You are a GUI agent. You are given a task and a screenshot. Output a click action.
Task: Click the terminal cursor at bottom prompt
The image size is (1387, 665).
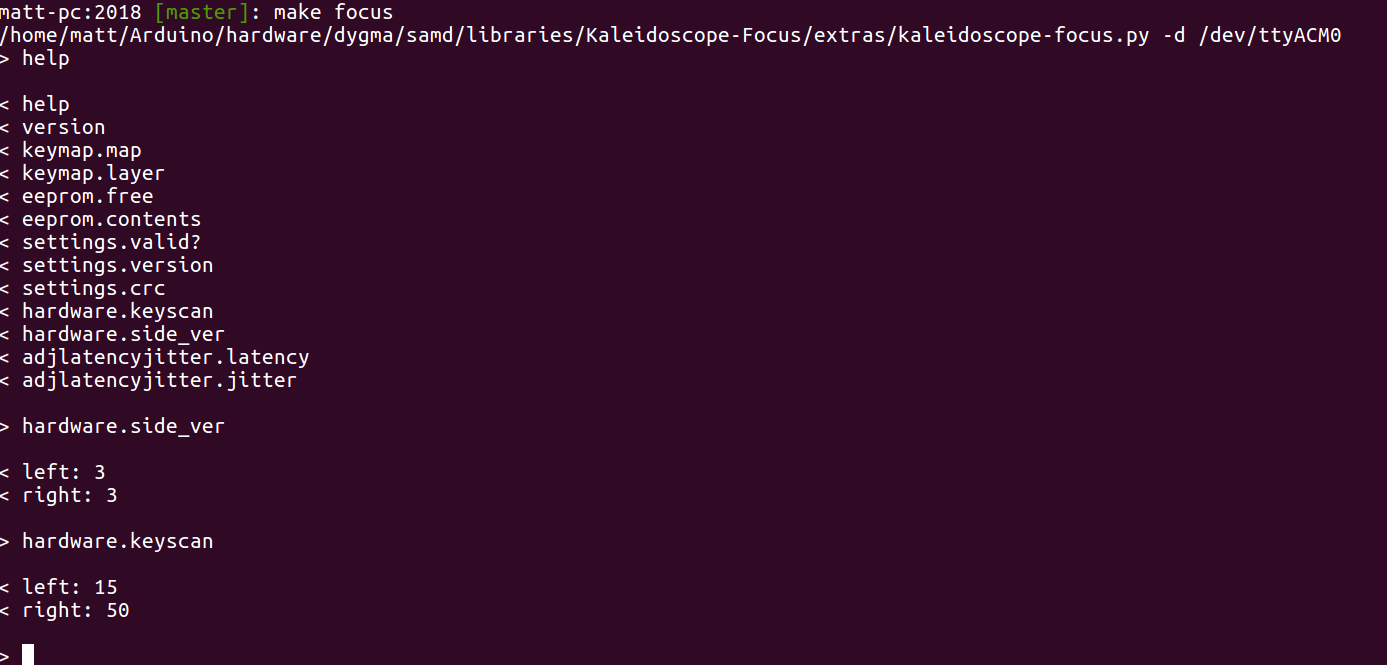click(x=28, y=655)
